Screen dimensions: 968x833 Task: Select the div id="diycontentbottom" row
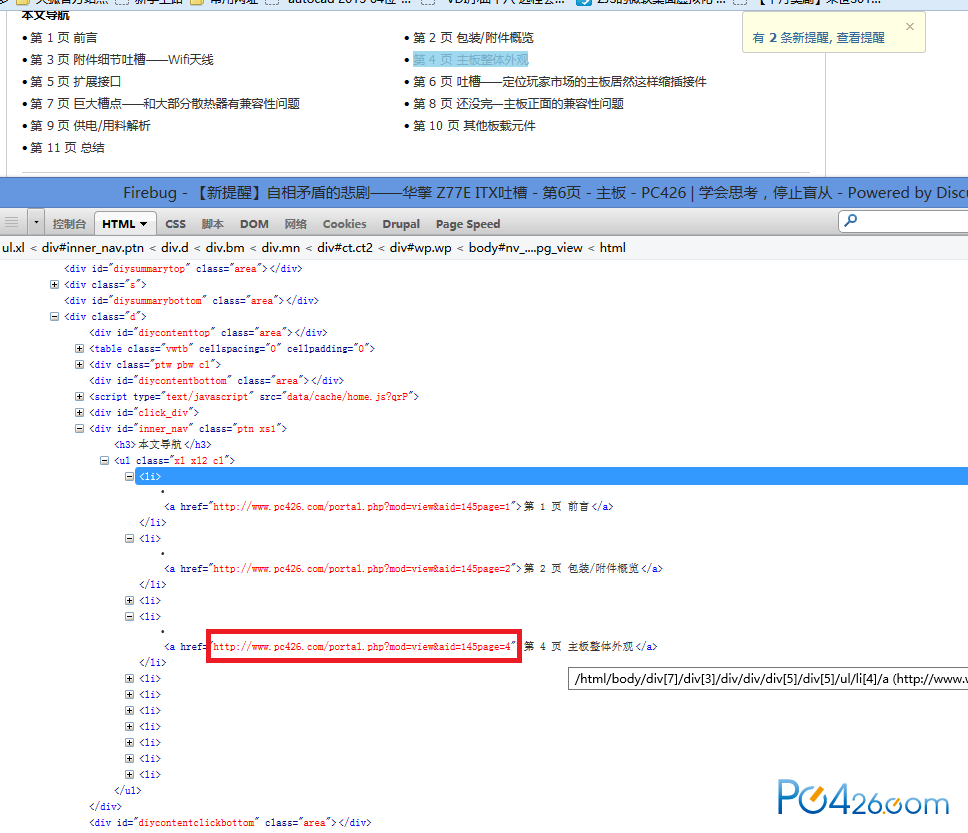[x=216, y=381]
